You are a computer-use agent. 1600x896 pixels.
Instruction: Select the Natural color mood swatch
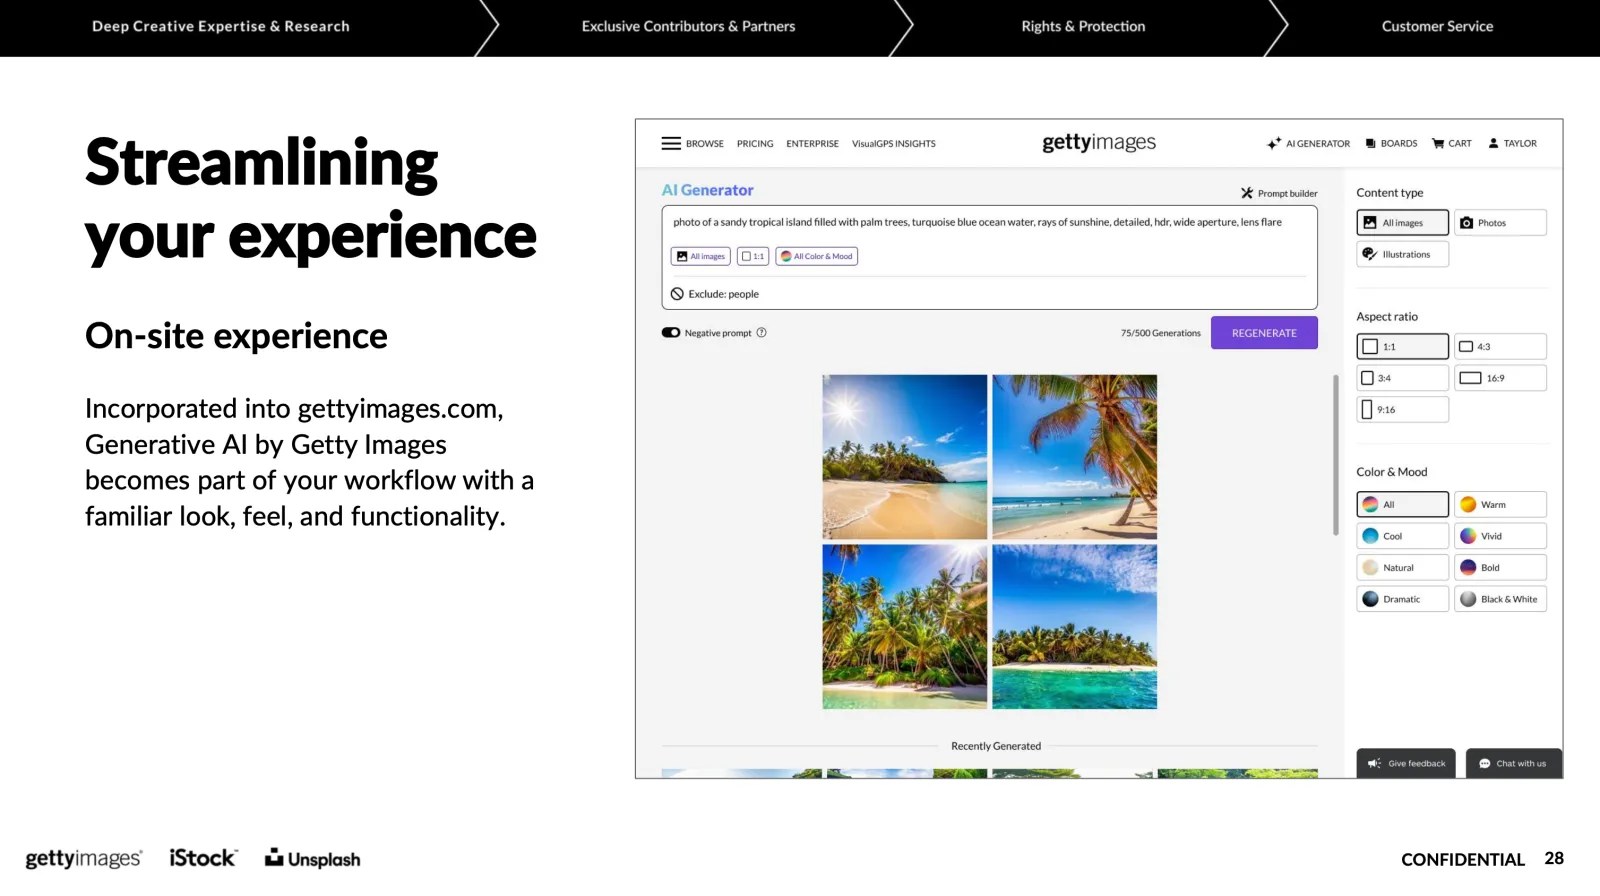point(1402,567)
